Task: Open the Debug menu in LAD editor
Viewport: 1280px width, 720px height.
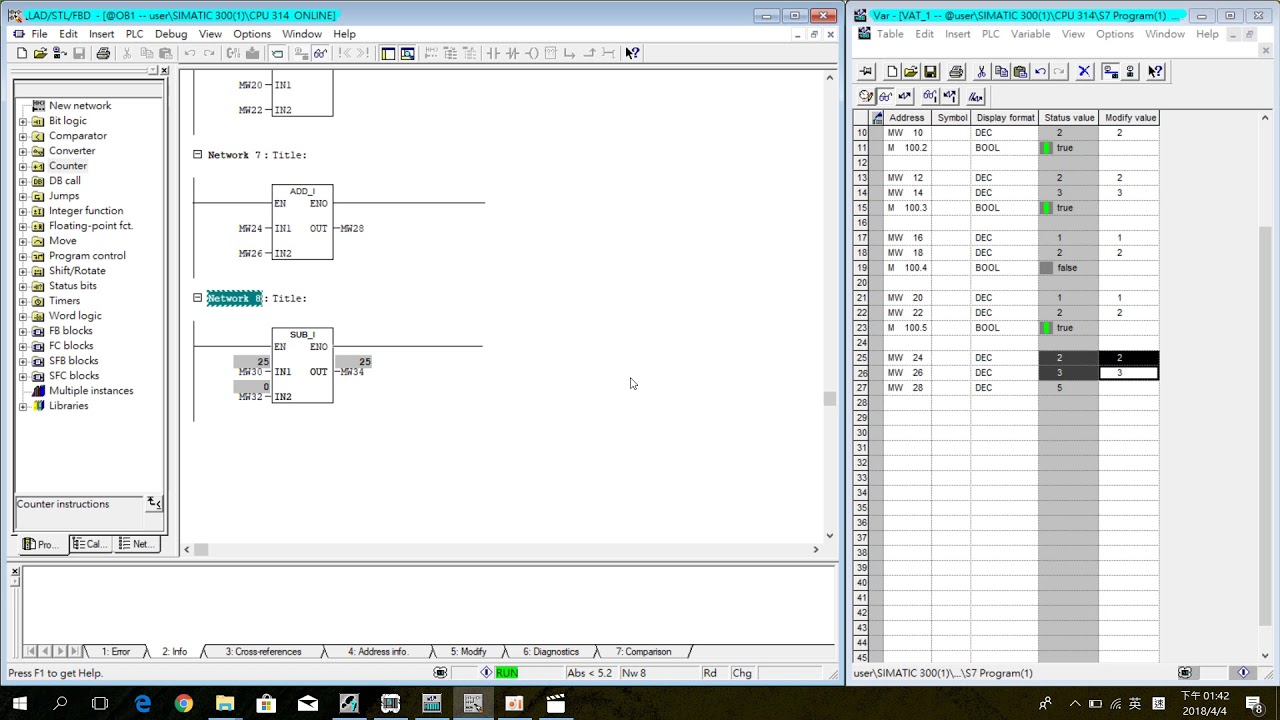Action: [171, 34]
